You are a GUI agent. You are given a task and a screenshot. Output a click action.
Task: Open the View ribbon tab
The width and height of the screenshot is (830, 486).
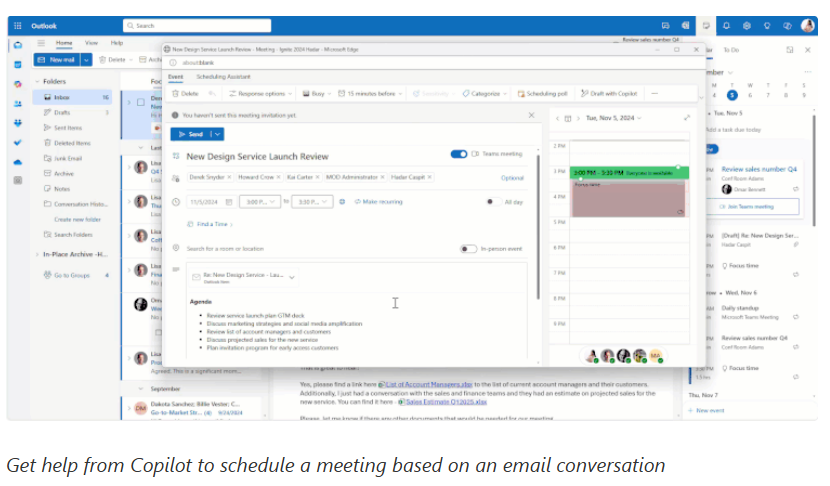click(92, 43)
